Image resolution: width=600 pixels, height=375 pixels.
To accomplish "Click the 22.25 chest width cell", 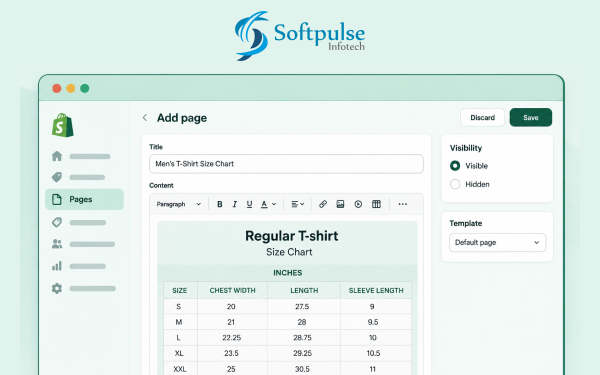I will click(232, 338).
